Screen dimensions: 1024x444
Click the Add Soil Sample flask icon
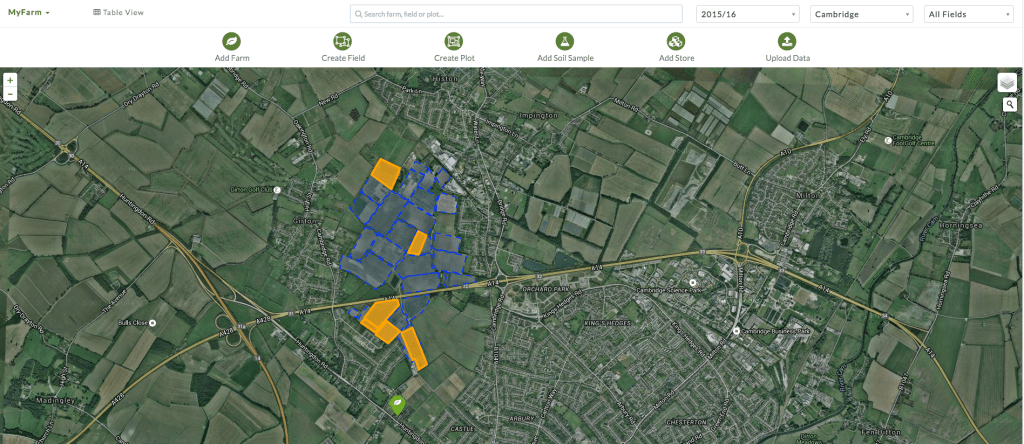pyautogui.click(x=565, y=42)
